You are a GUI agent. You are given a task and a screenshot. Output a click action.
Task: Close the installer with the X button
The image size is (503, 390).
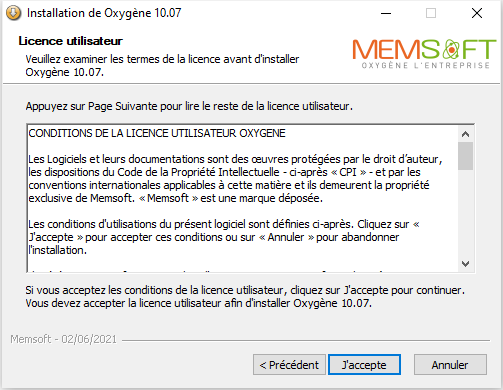tap(477, 13)
